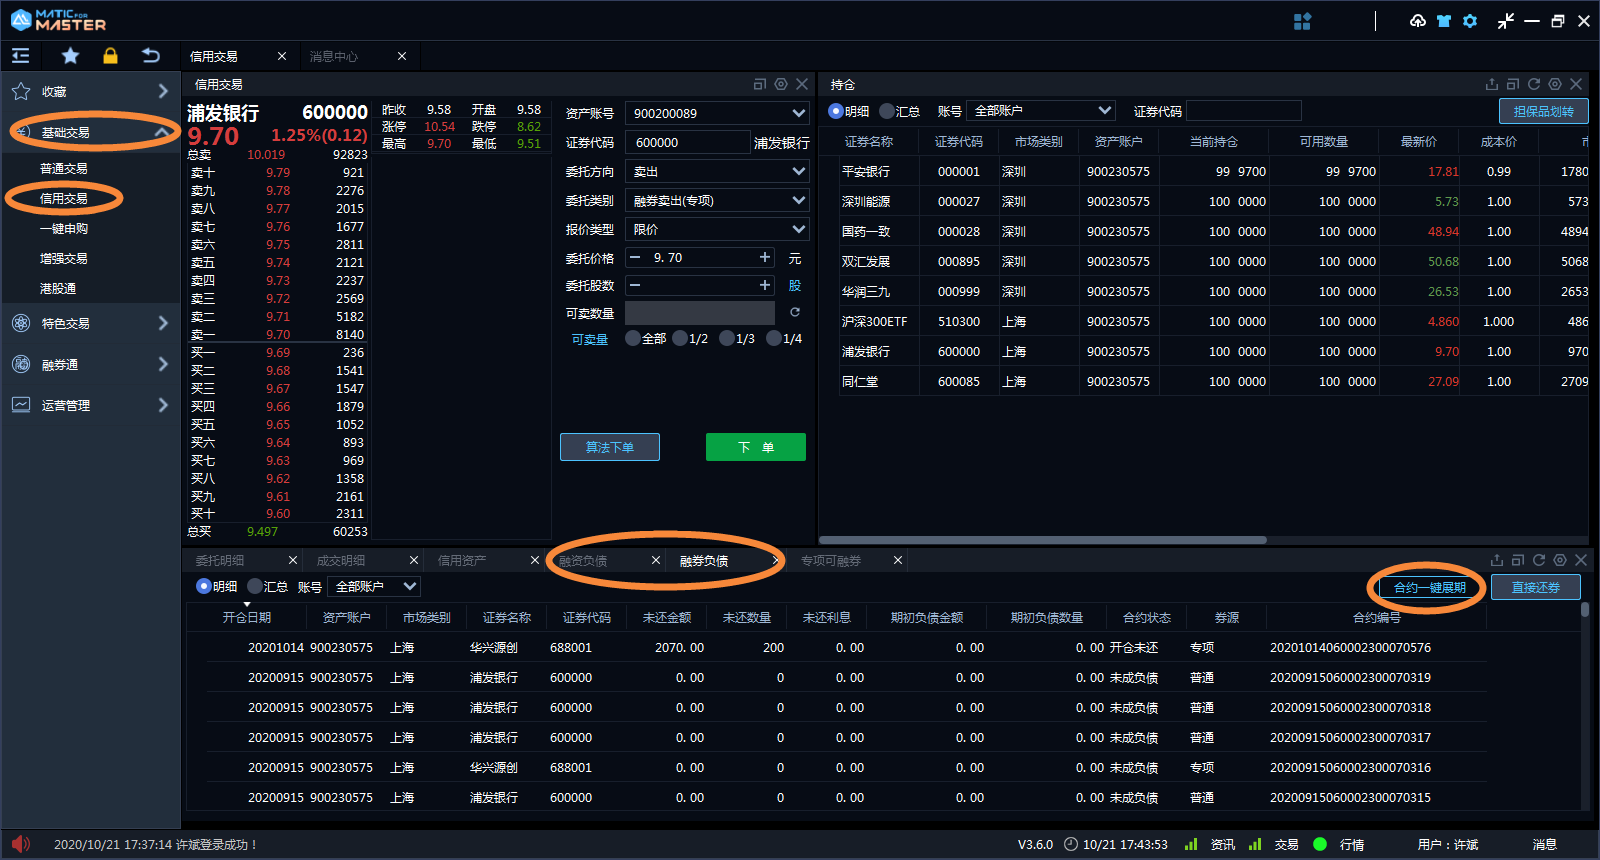Click the shirt skin theme icon

1443,21
